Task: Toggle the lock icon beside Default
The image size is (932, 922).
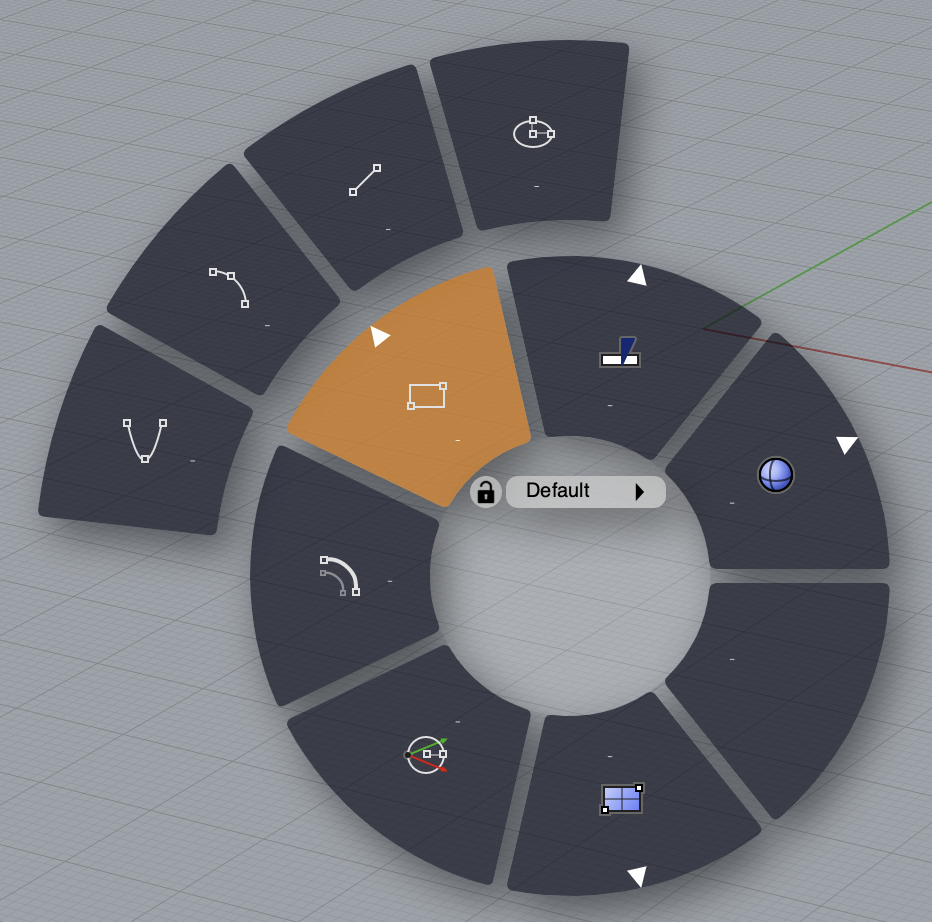Action: click(486, 492)
